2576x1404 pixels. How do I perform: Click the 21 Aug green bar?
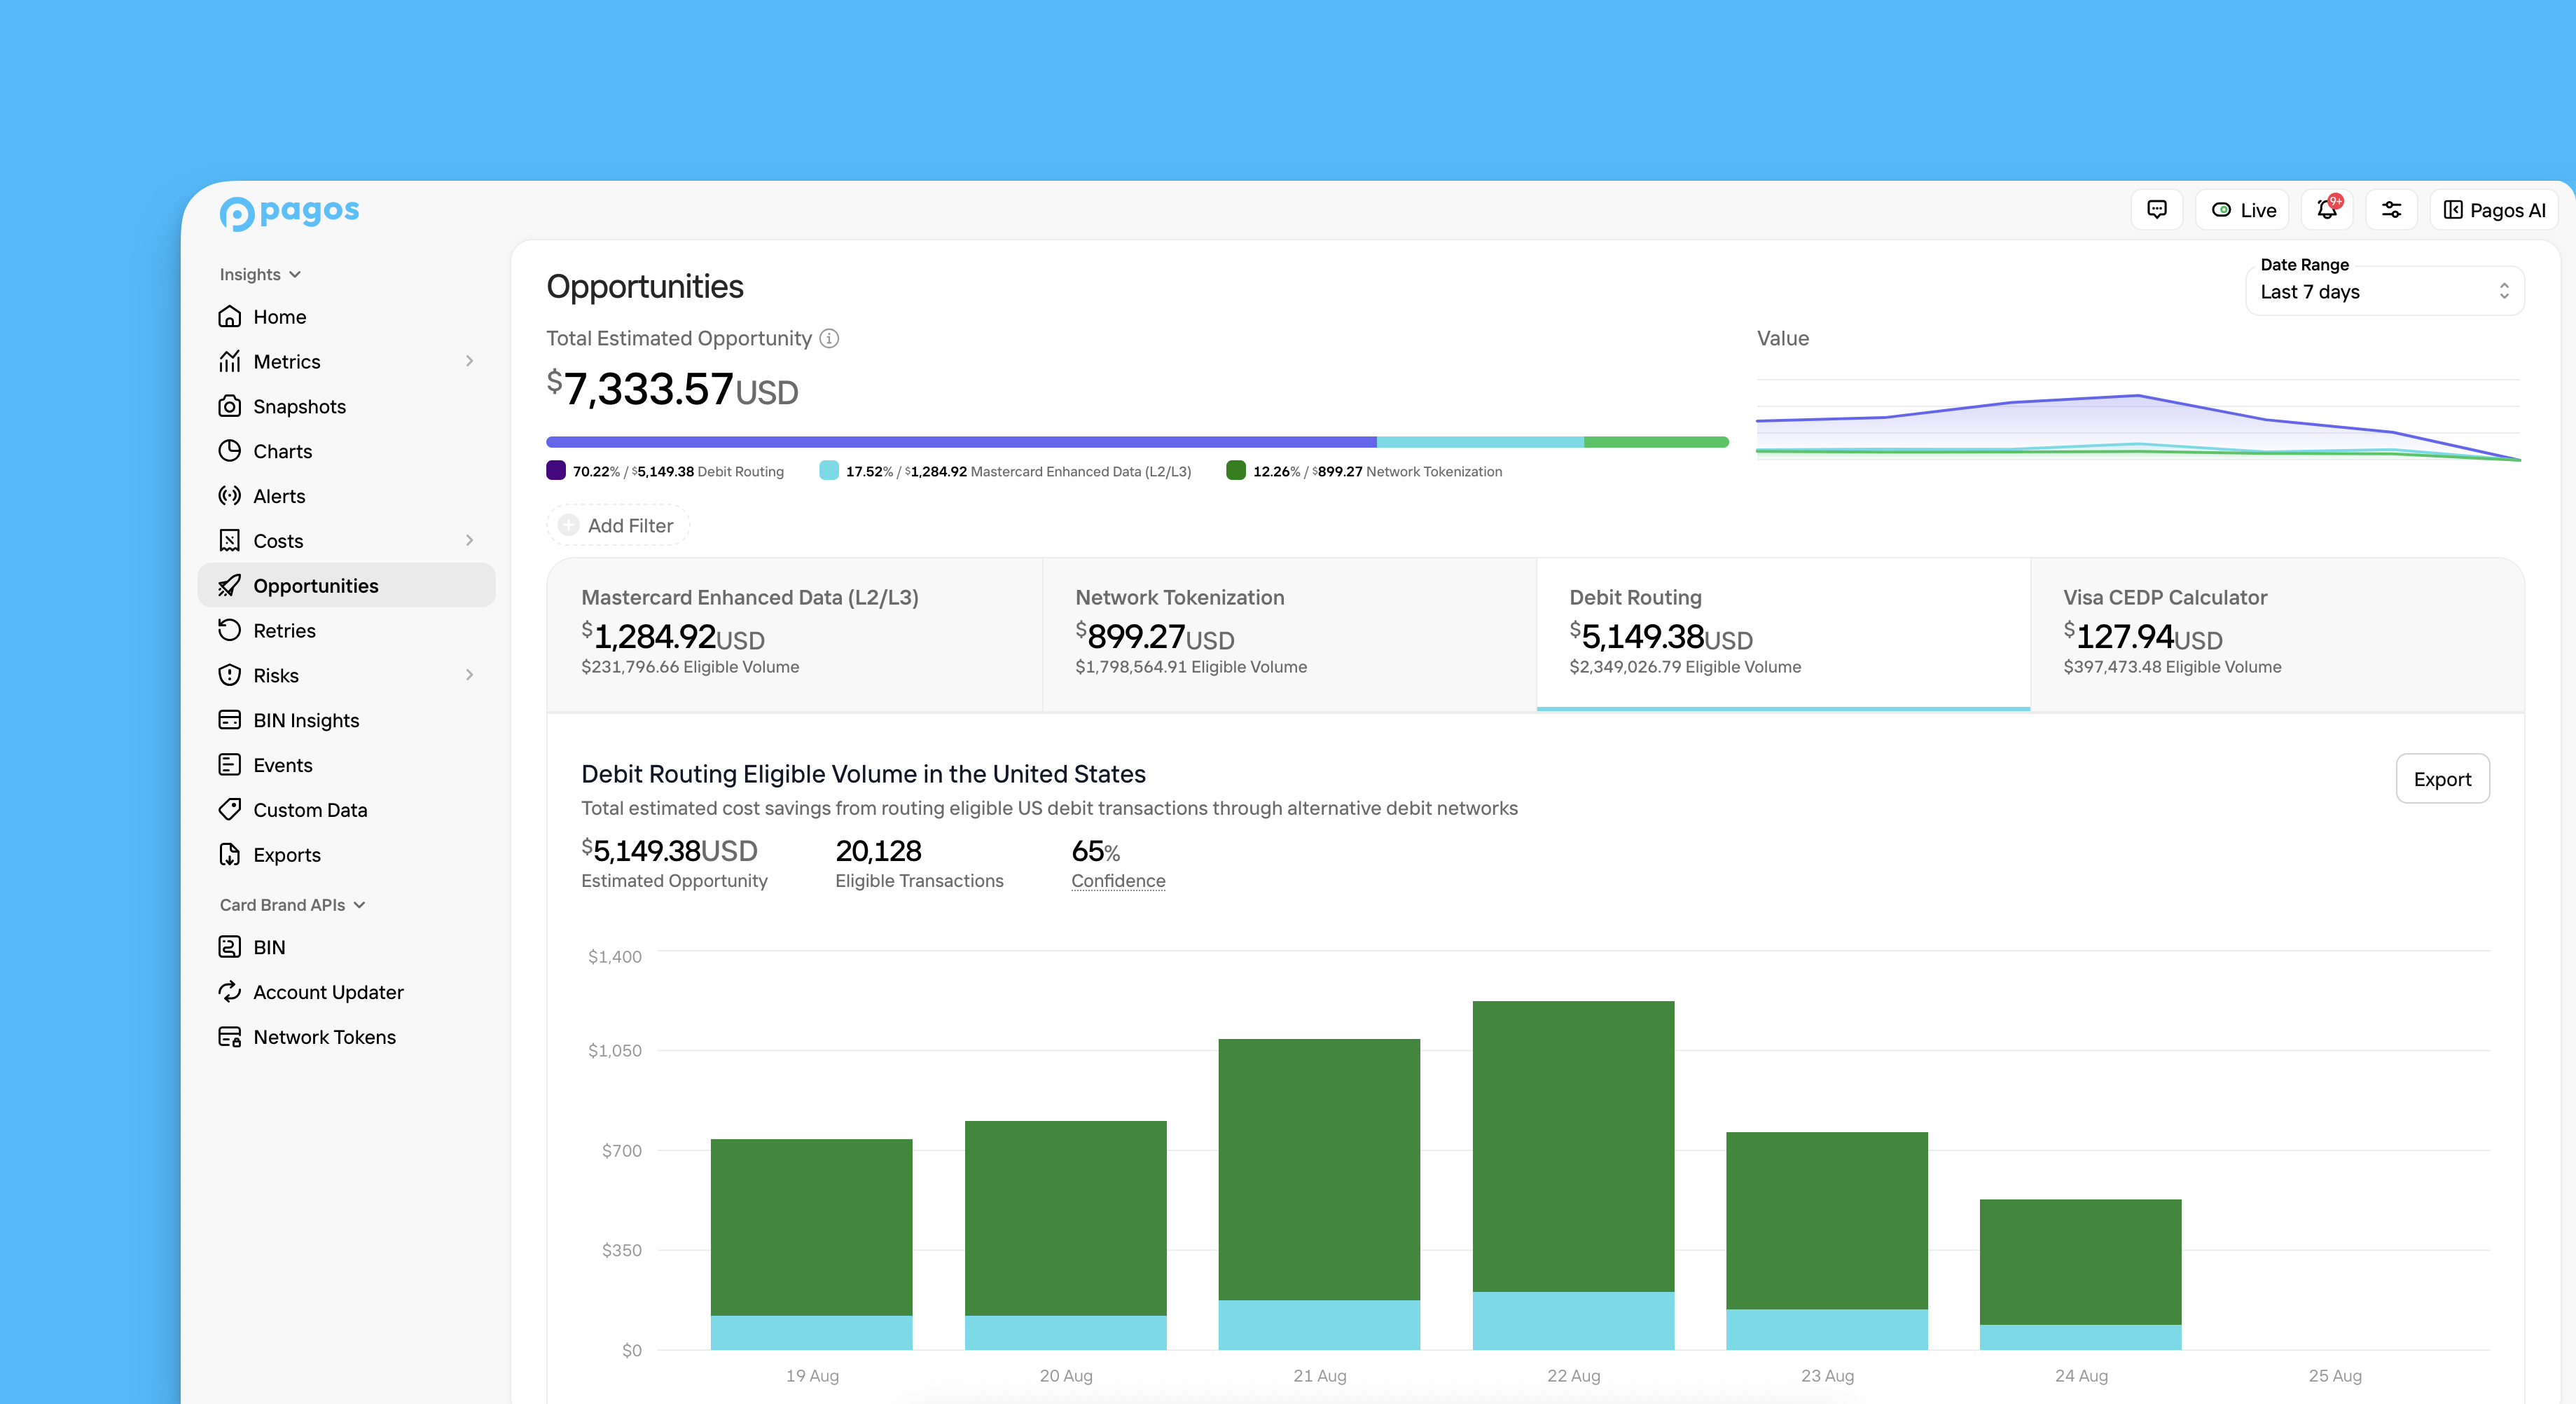point(1319,1169)
